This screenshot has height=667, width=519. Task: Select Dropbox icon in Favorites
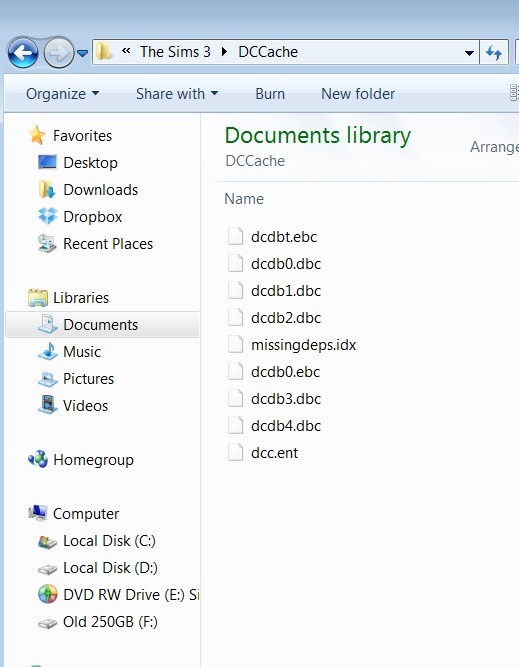[47, 216]
